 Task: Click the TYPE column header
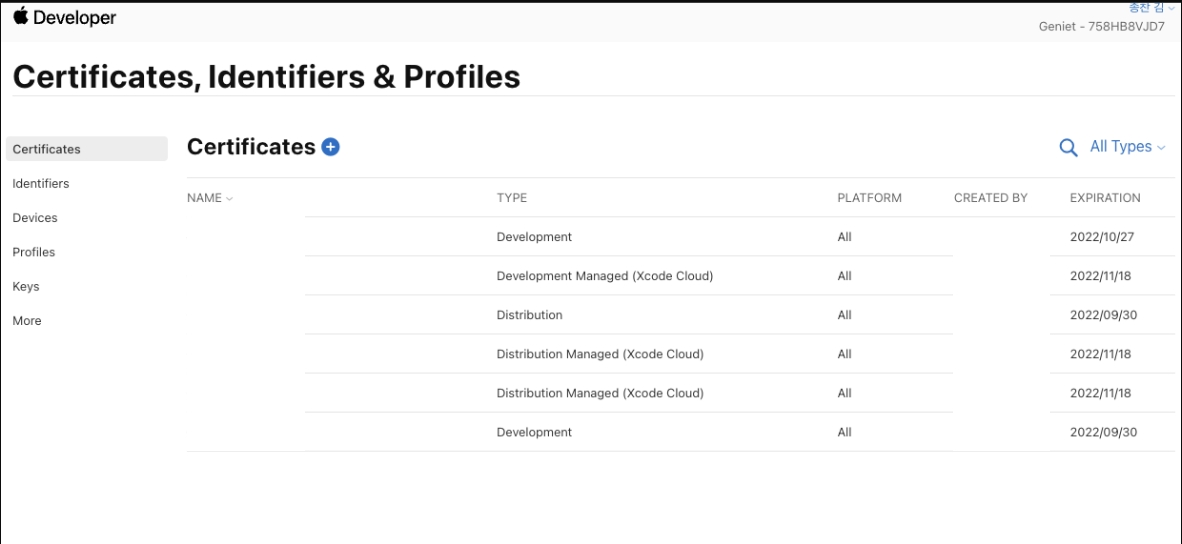pos(511,198)
